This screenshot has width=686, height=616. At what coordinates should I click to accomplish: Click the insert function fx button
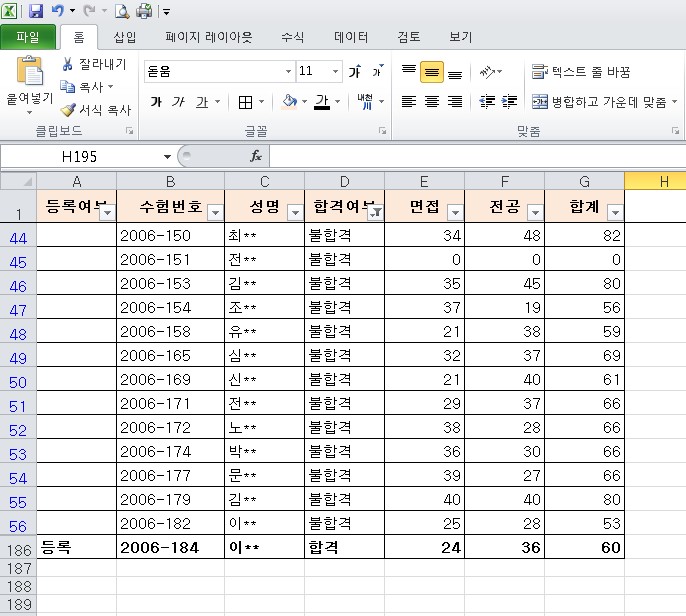point(256,156)
